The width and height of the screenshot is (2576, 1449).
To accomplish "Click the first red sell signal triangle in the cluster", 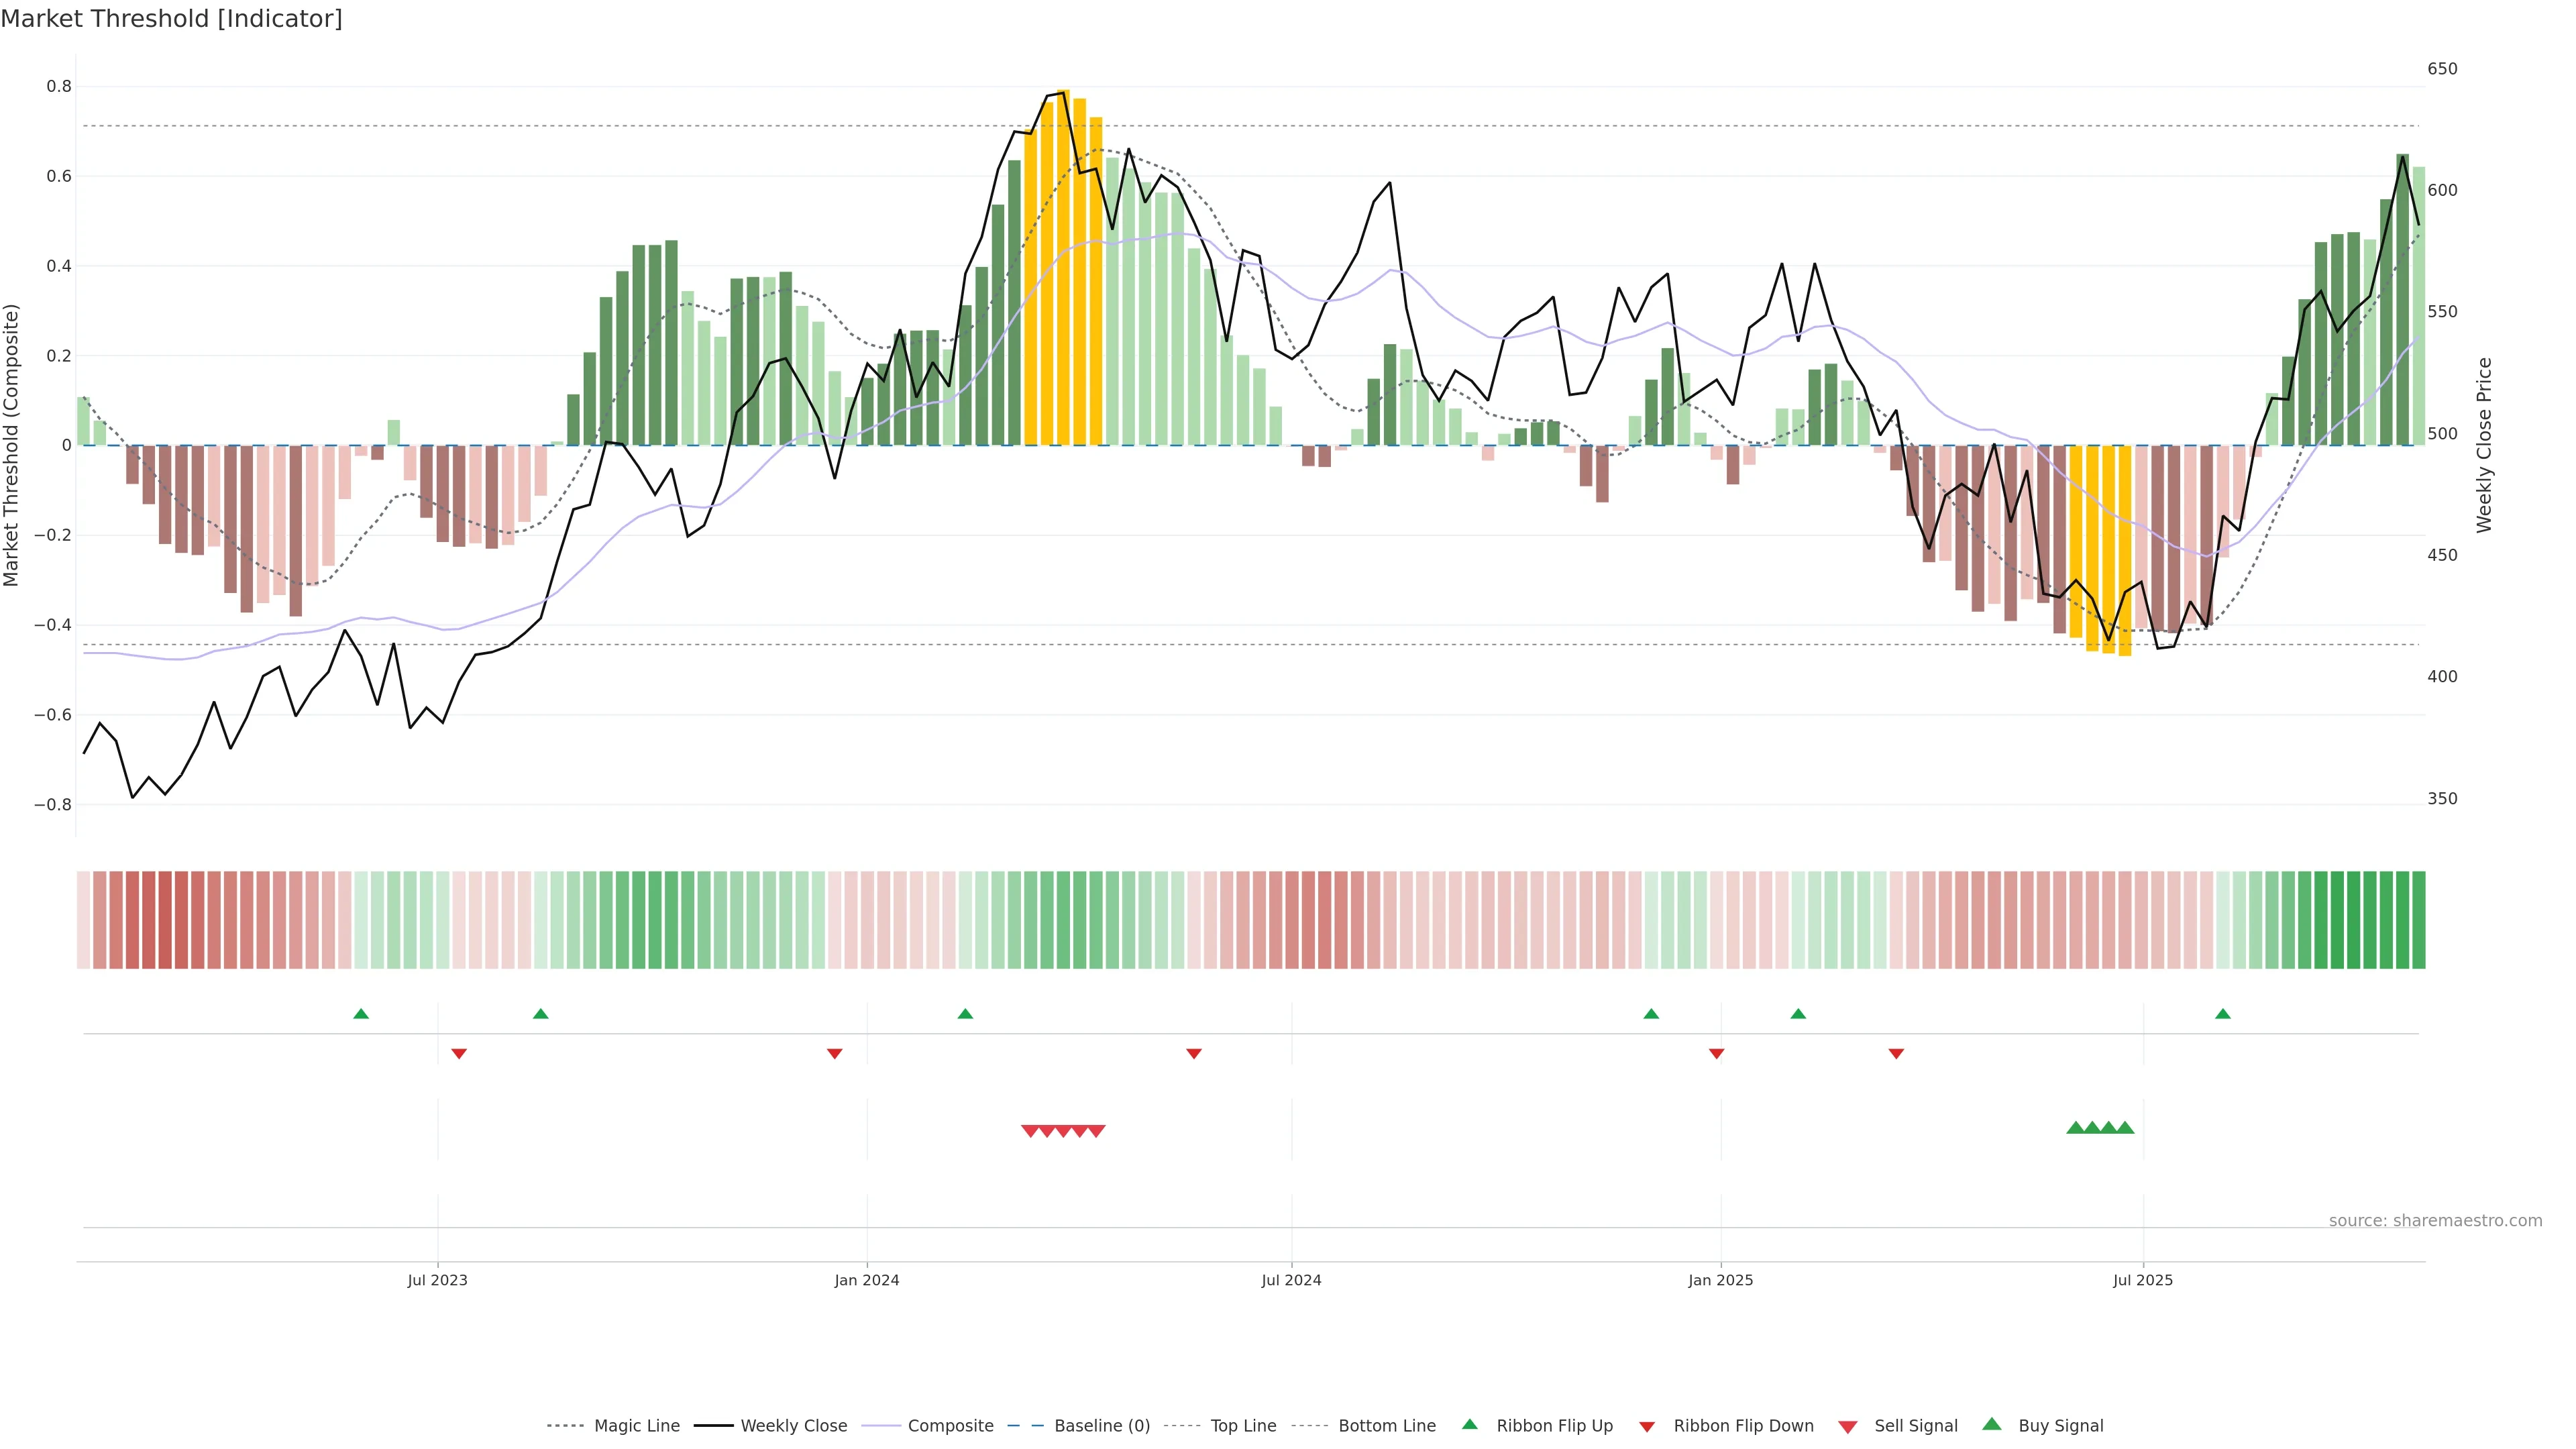I will pyautogui.click(x=1030, y=1131).
